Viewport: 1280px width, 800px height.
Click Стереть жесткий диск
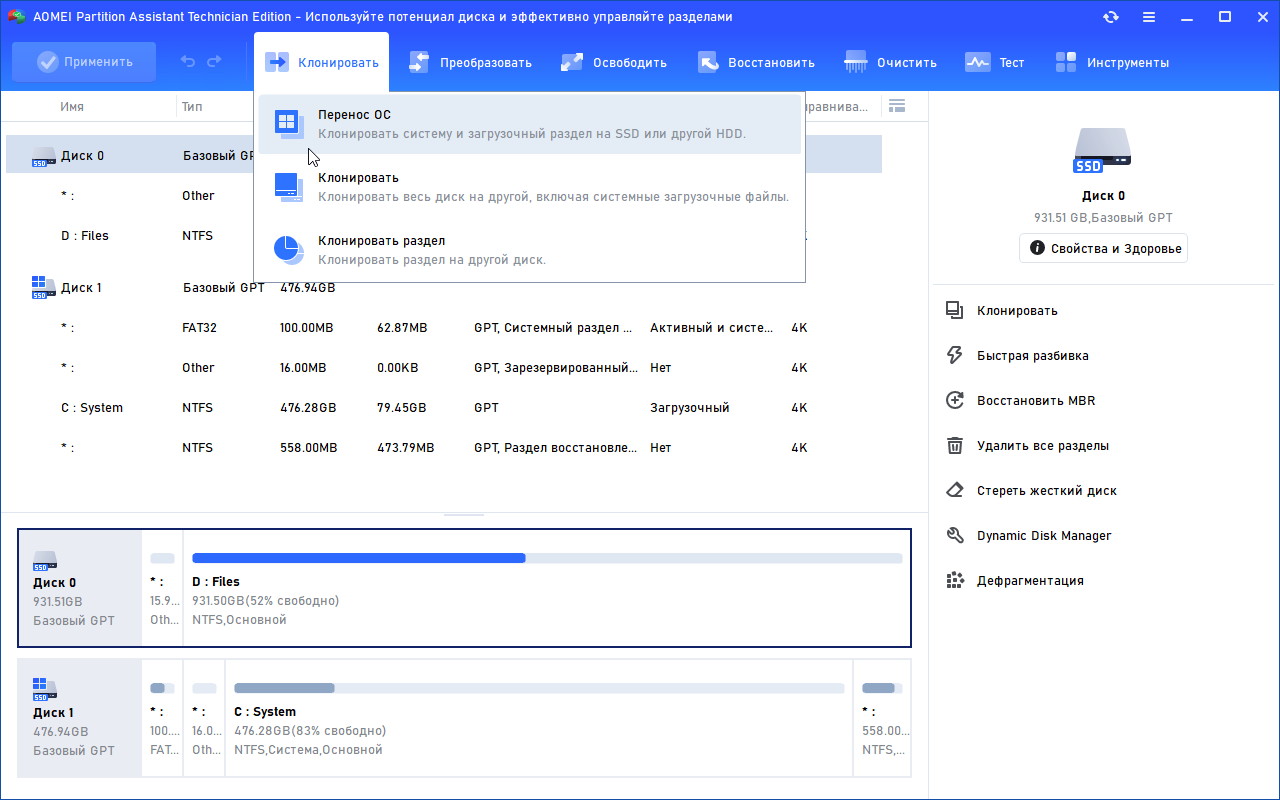[x=1047, y=491]
